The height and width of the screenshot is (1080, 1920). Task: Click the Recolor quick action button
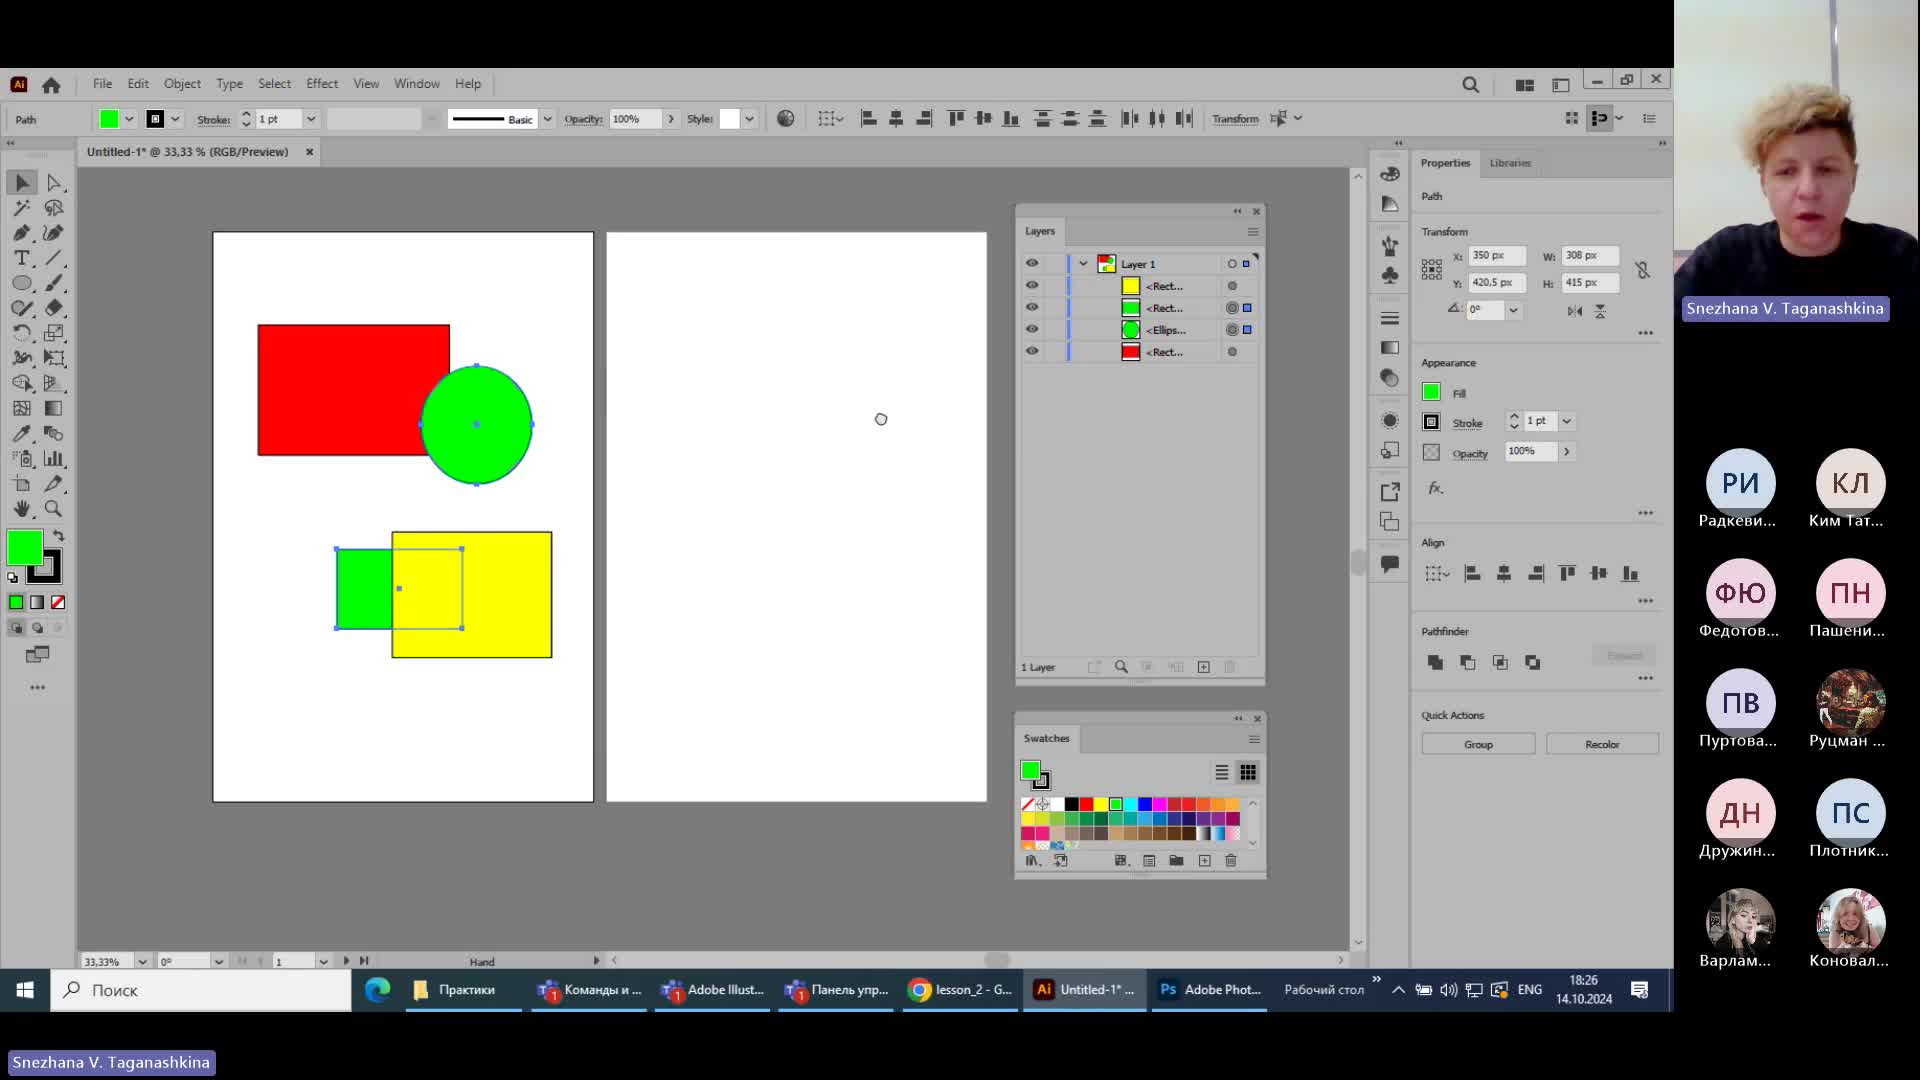[x=1602, y=745]
